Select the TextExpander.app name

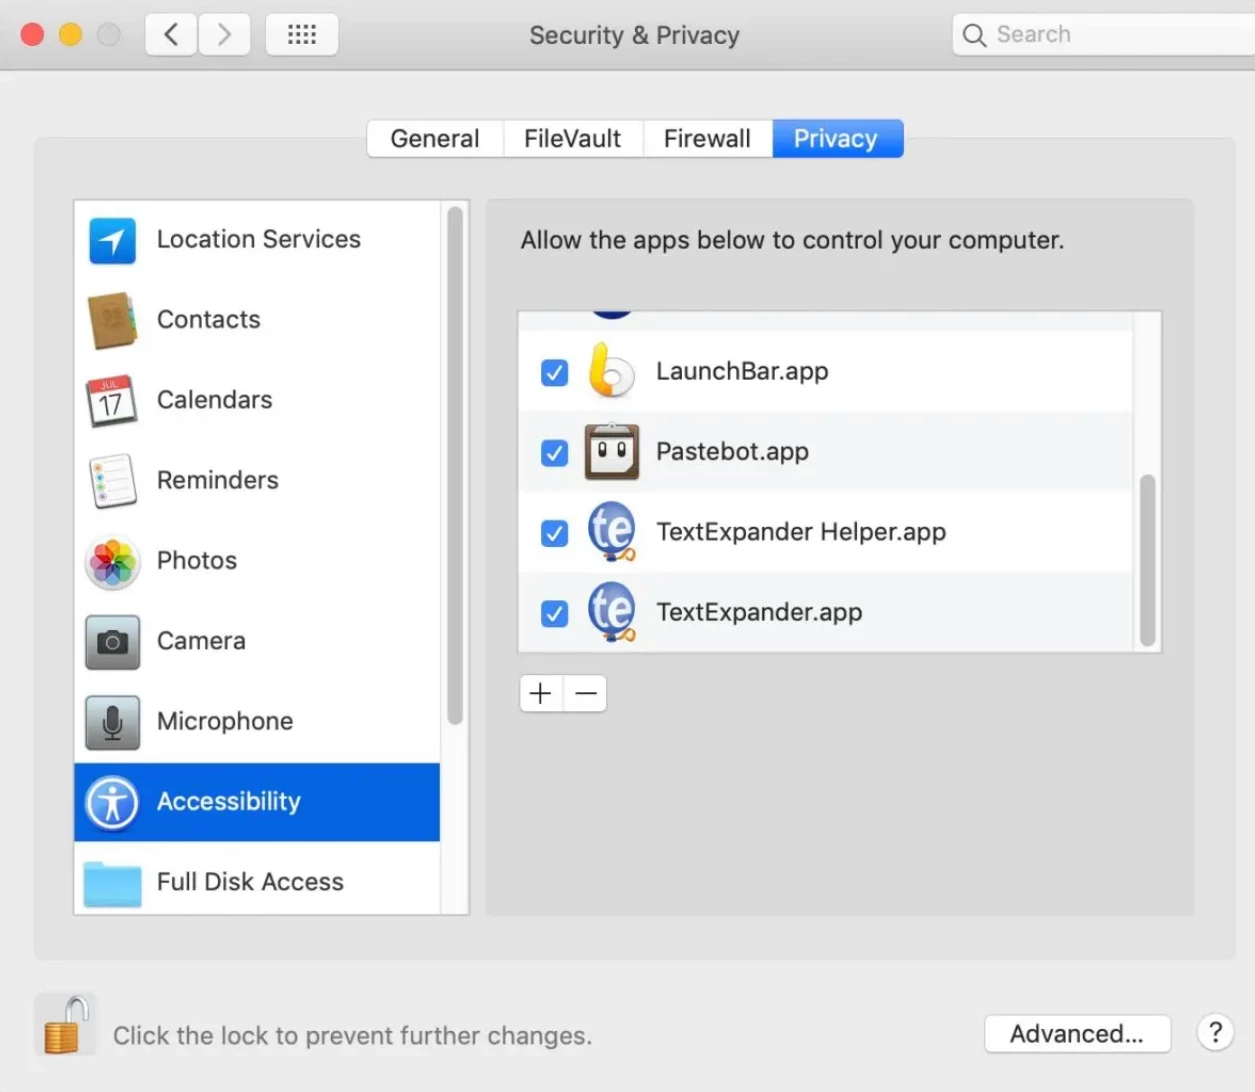pos(759,612)
